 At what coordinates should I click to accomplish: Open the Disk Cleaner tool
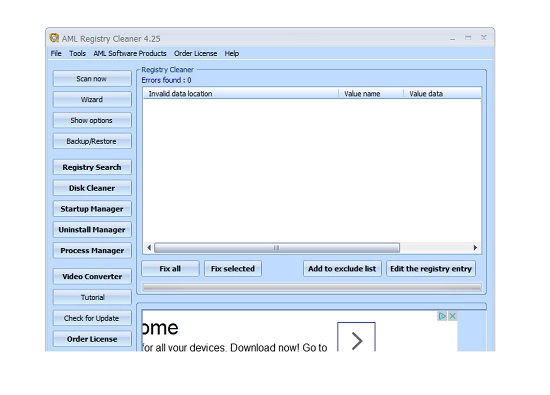tap(92, 188)
